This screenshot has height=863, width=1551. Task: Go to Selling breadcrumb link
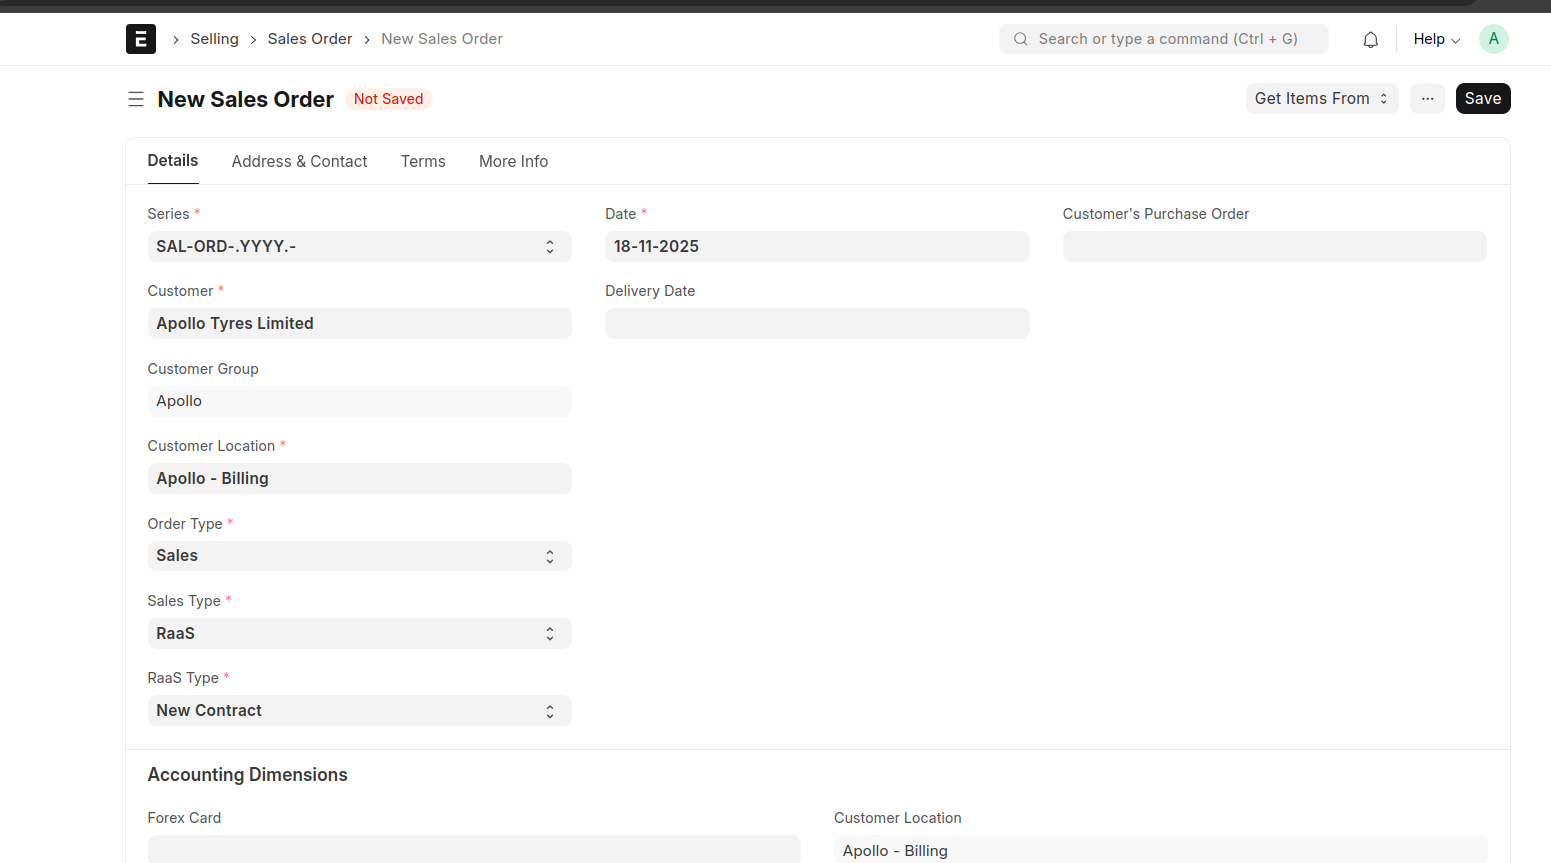pos(214,39)
